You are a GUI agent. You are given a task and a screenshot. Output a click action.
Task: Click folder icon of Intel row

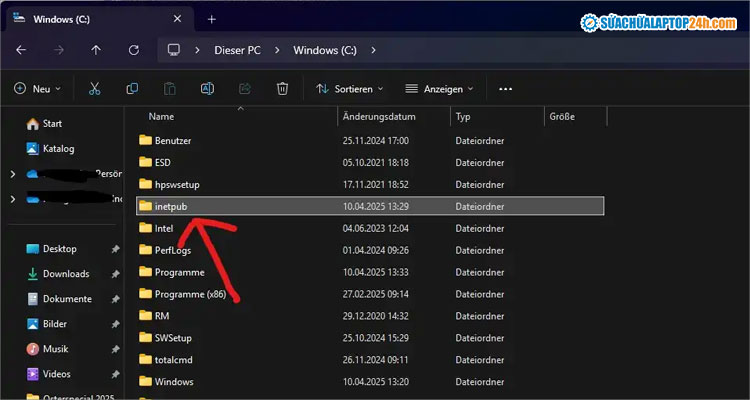coord(145,228)
